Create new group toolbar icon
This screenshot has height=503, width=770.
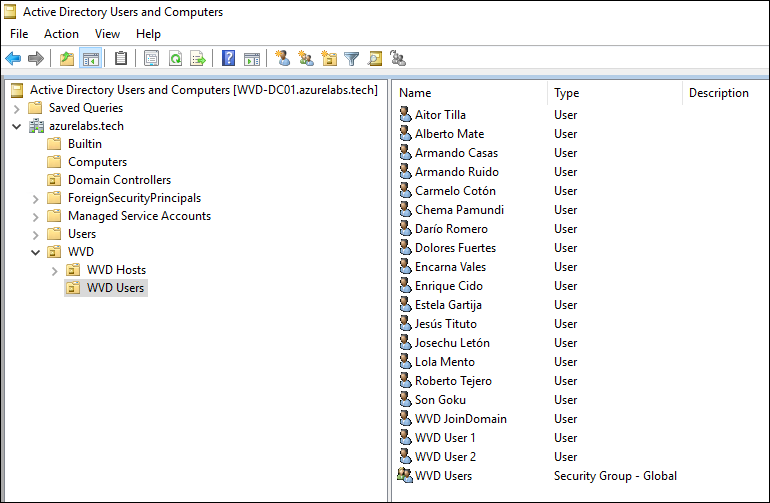tap(306, 59)
